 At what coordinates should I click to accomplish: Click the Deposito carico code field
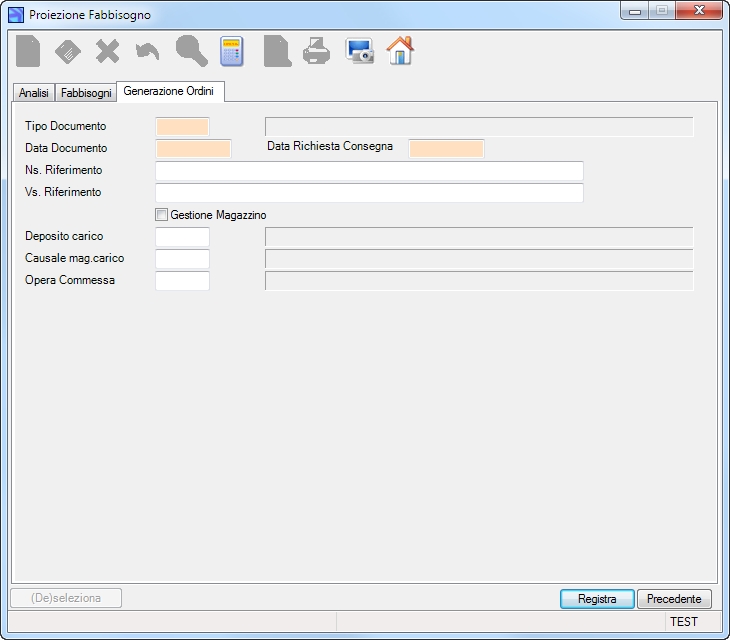[x=182, y=237]
